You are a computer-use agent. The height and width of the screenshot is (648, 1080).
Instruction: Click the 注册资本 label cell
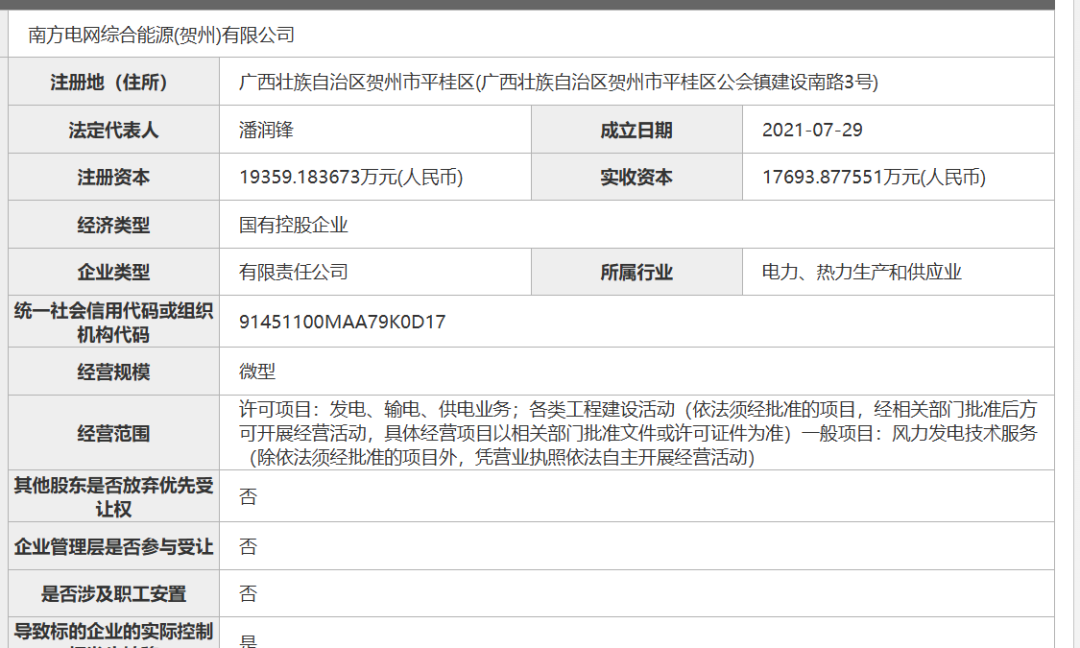(x=114, y=177)
